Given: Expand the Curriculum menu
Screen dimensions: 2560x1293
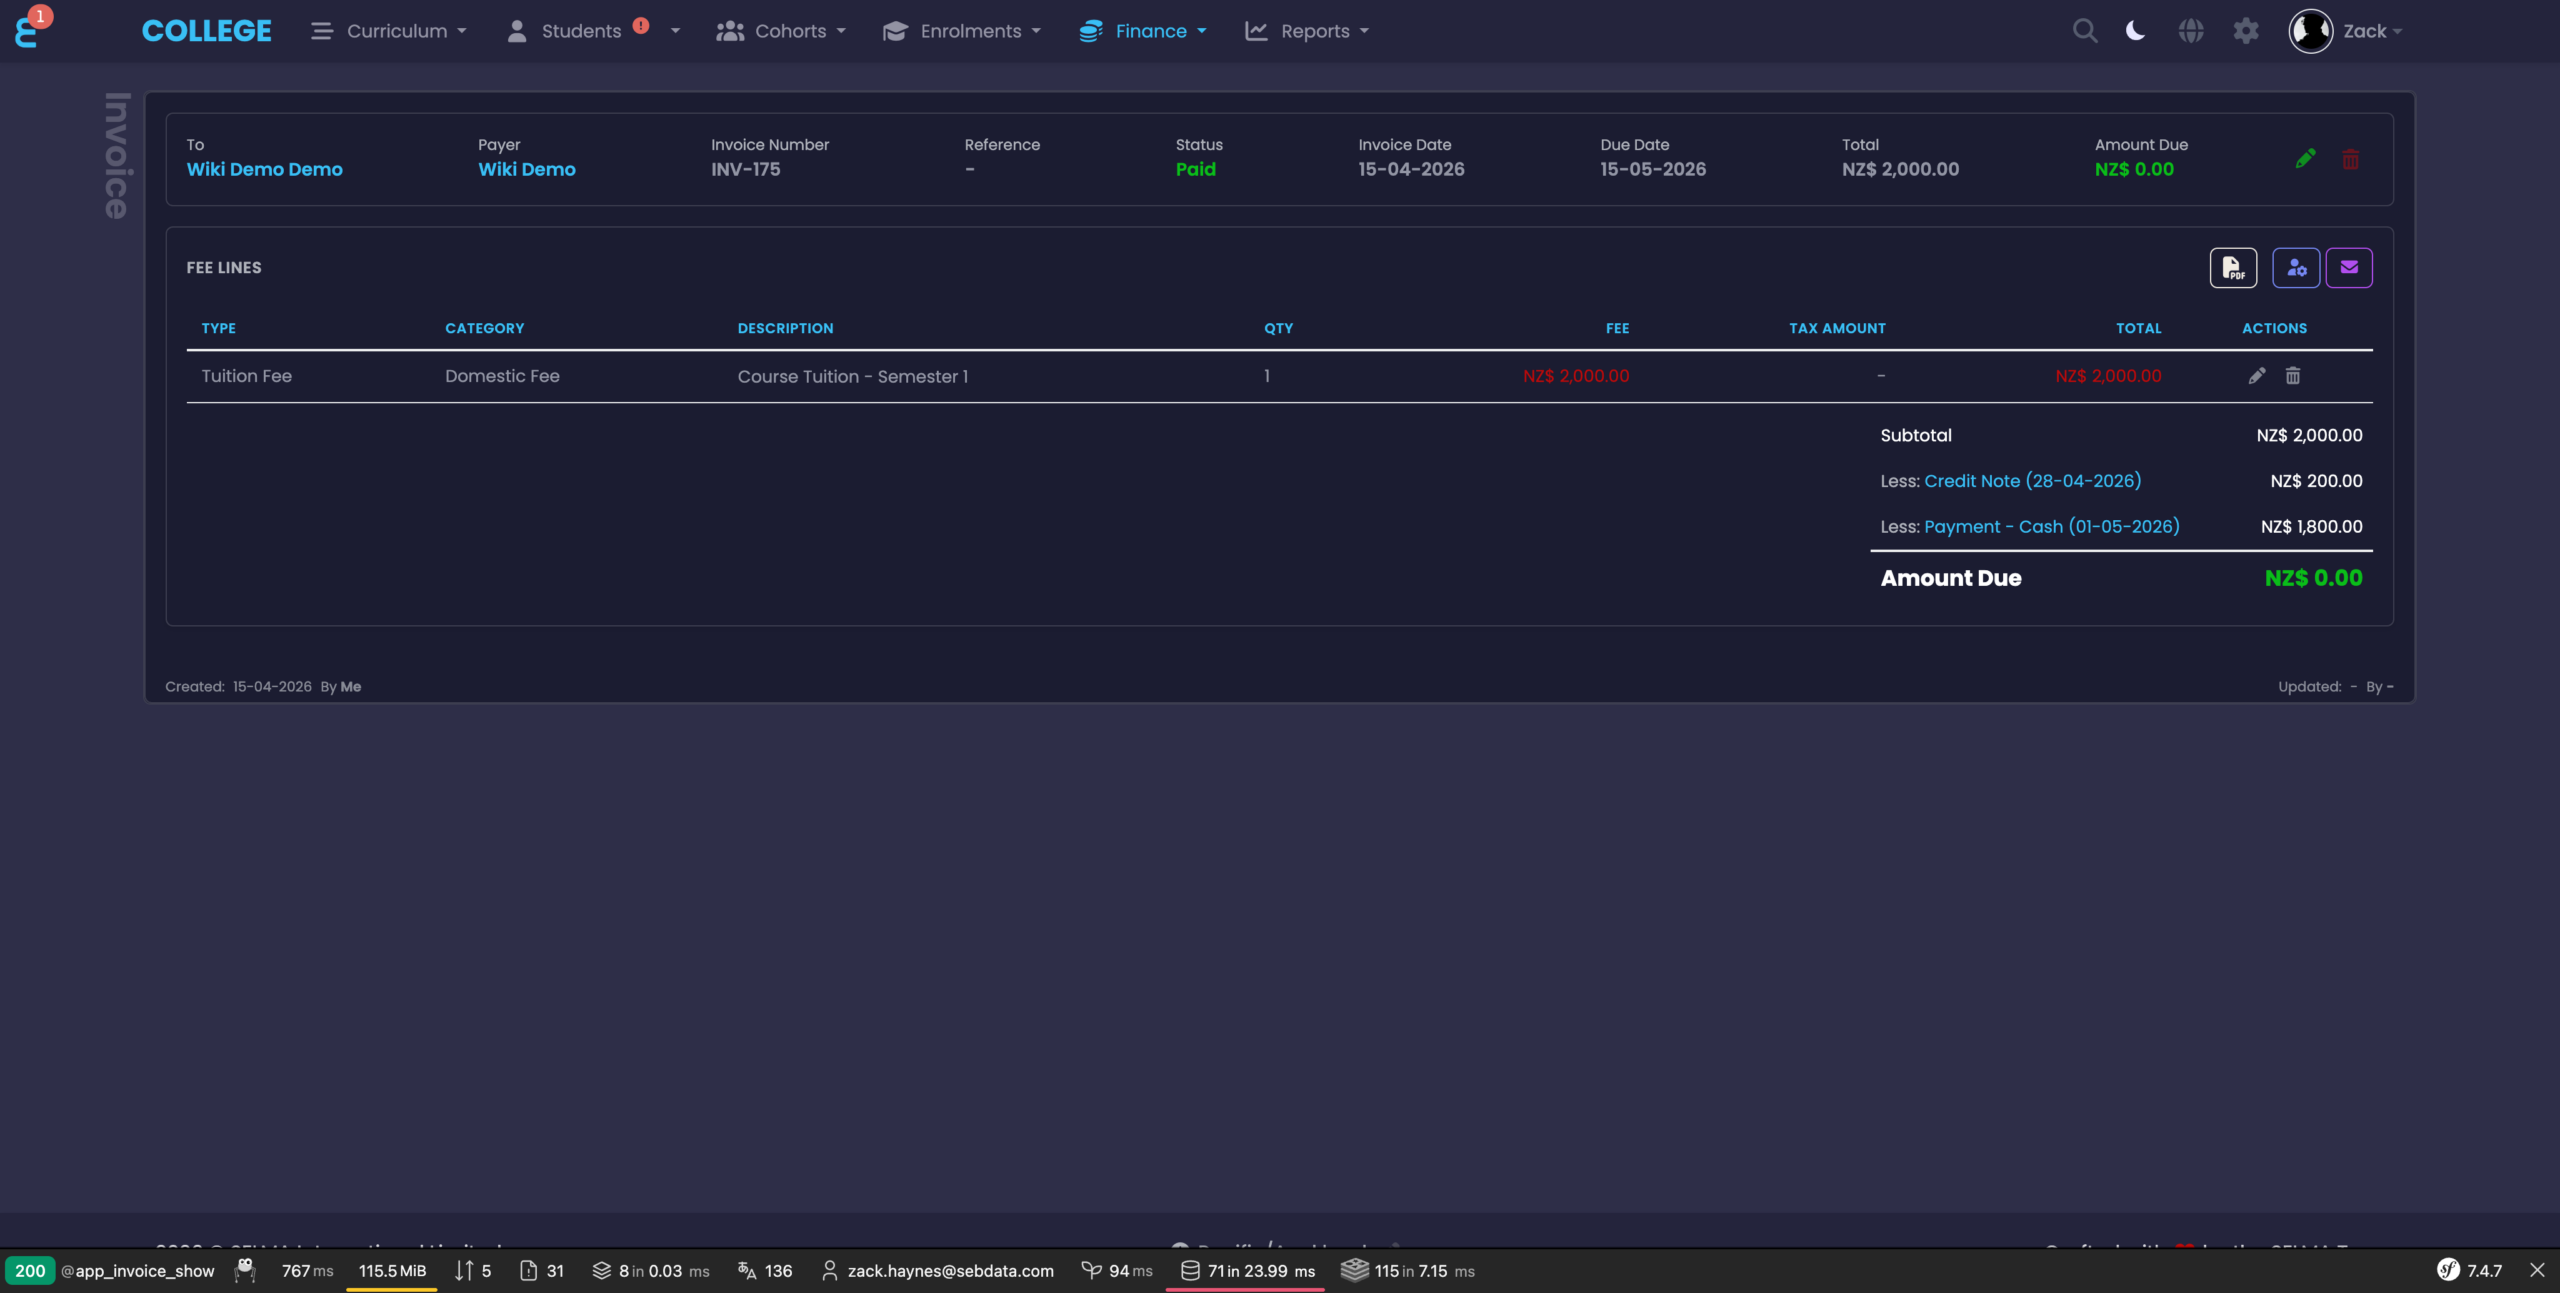Looking at the screenshot, I should 388,31.
